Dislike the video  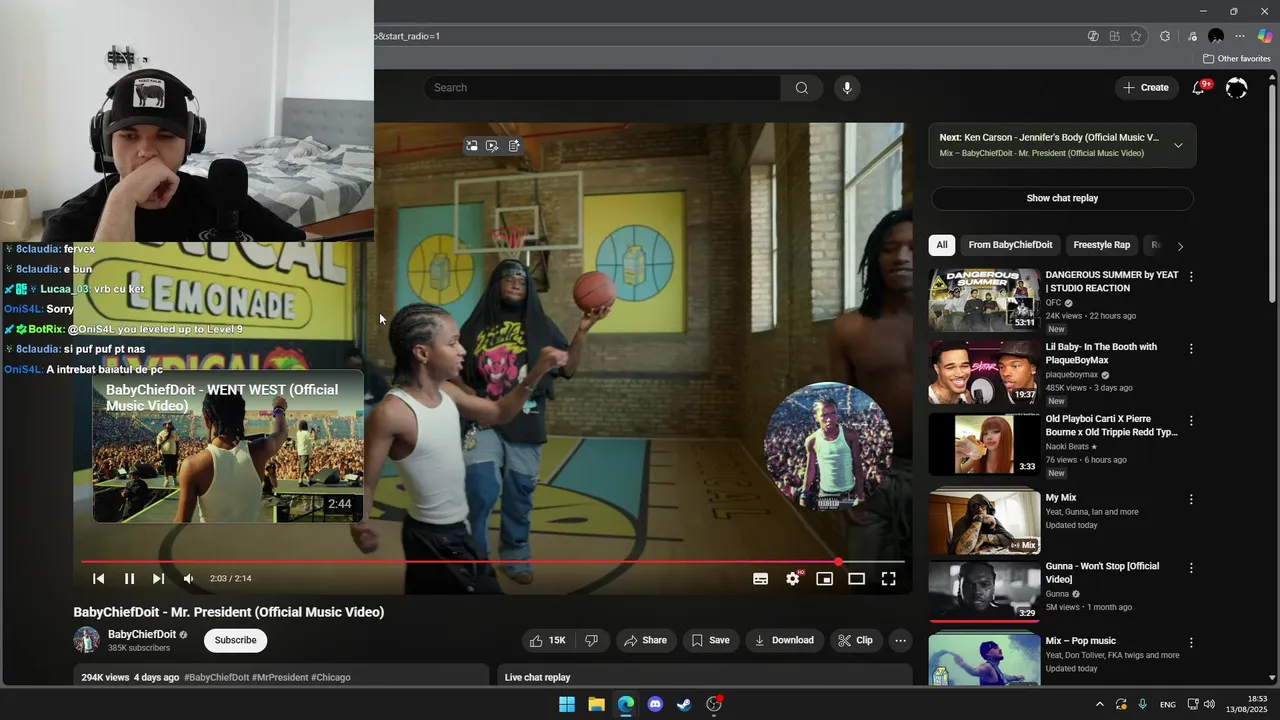coord(591,640)
